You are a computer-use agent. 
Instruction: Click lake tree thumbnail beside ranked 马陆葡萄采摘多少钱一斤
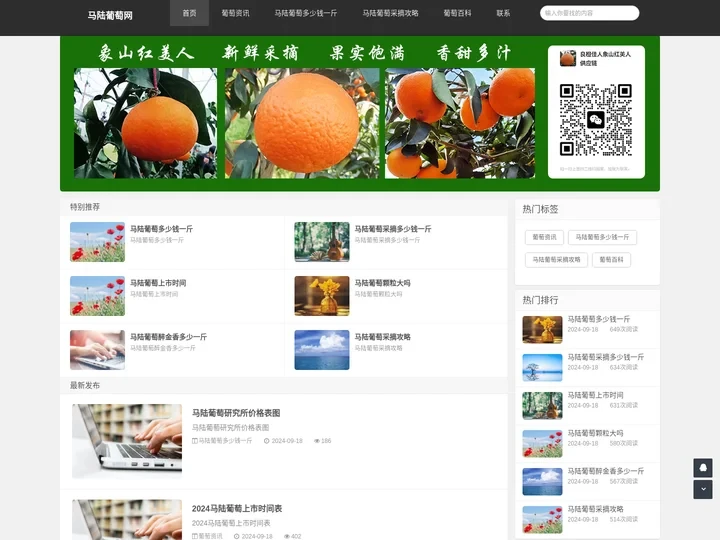tap(542, 368)
